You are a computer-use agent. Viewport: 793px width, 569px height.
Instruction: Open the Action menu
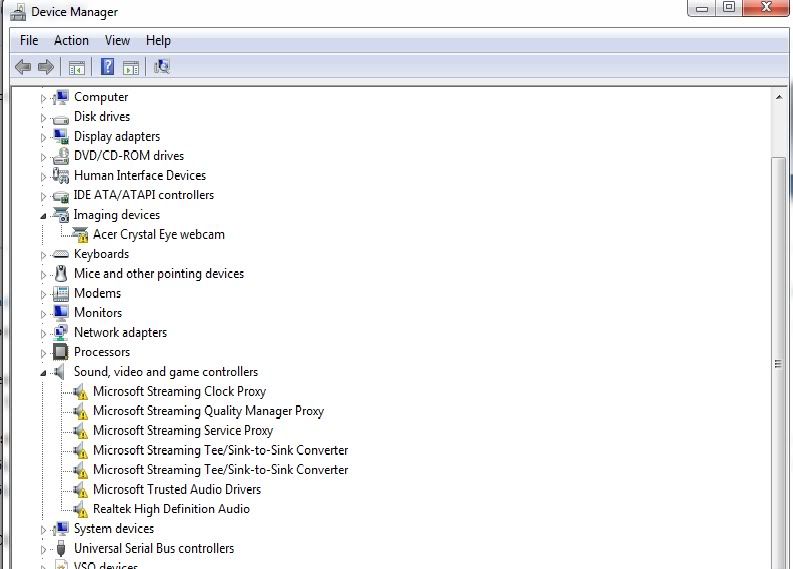pyautogui.click(x=71, y=40)
